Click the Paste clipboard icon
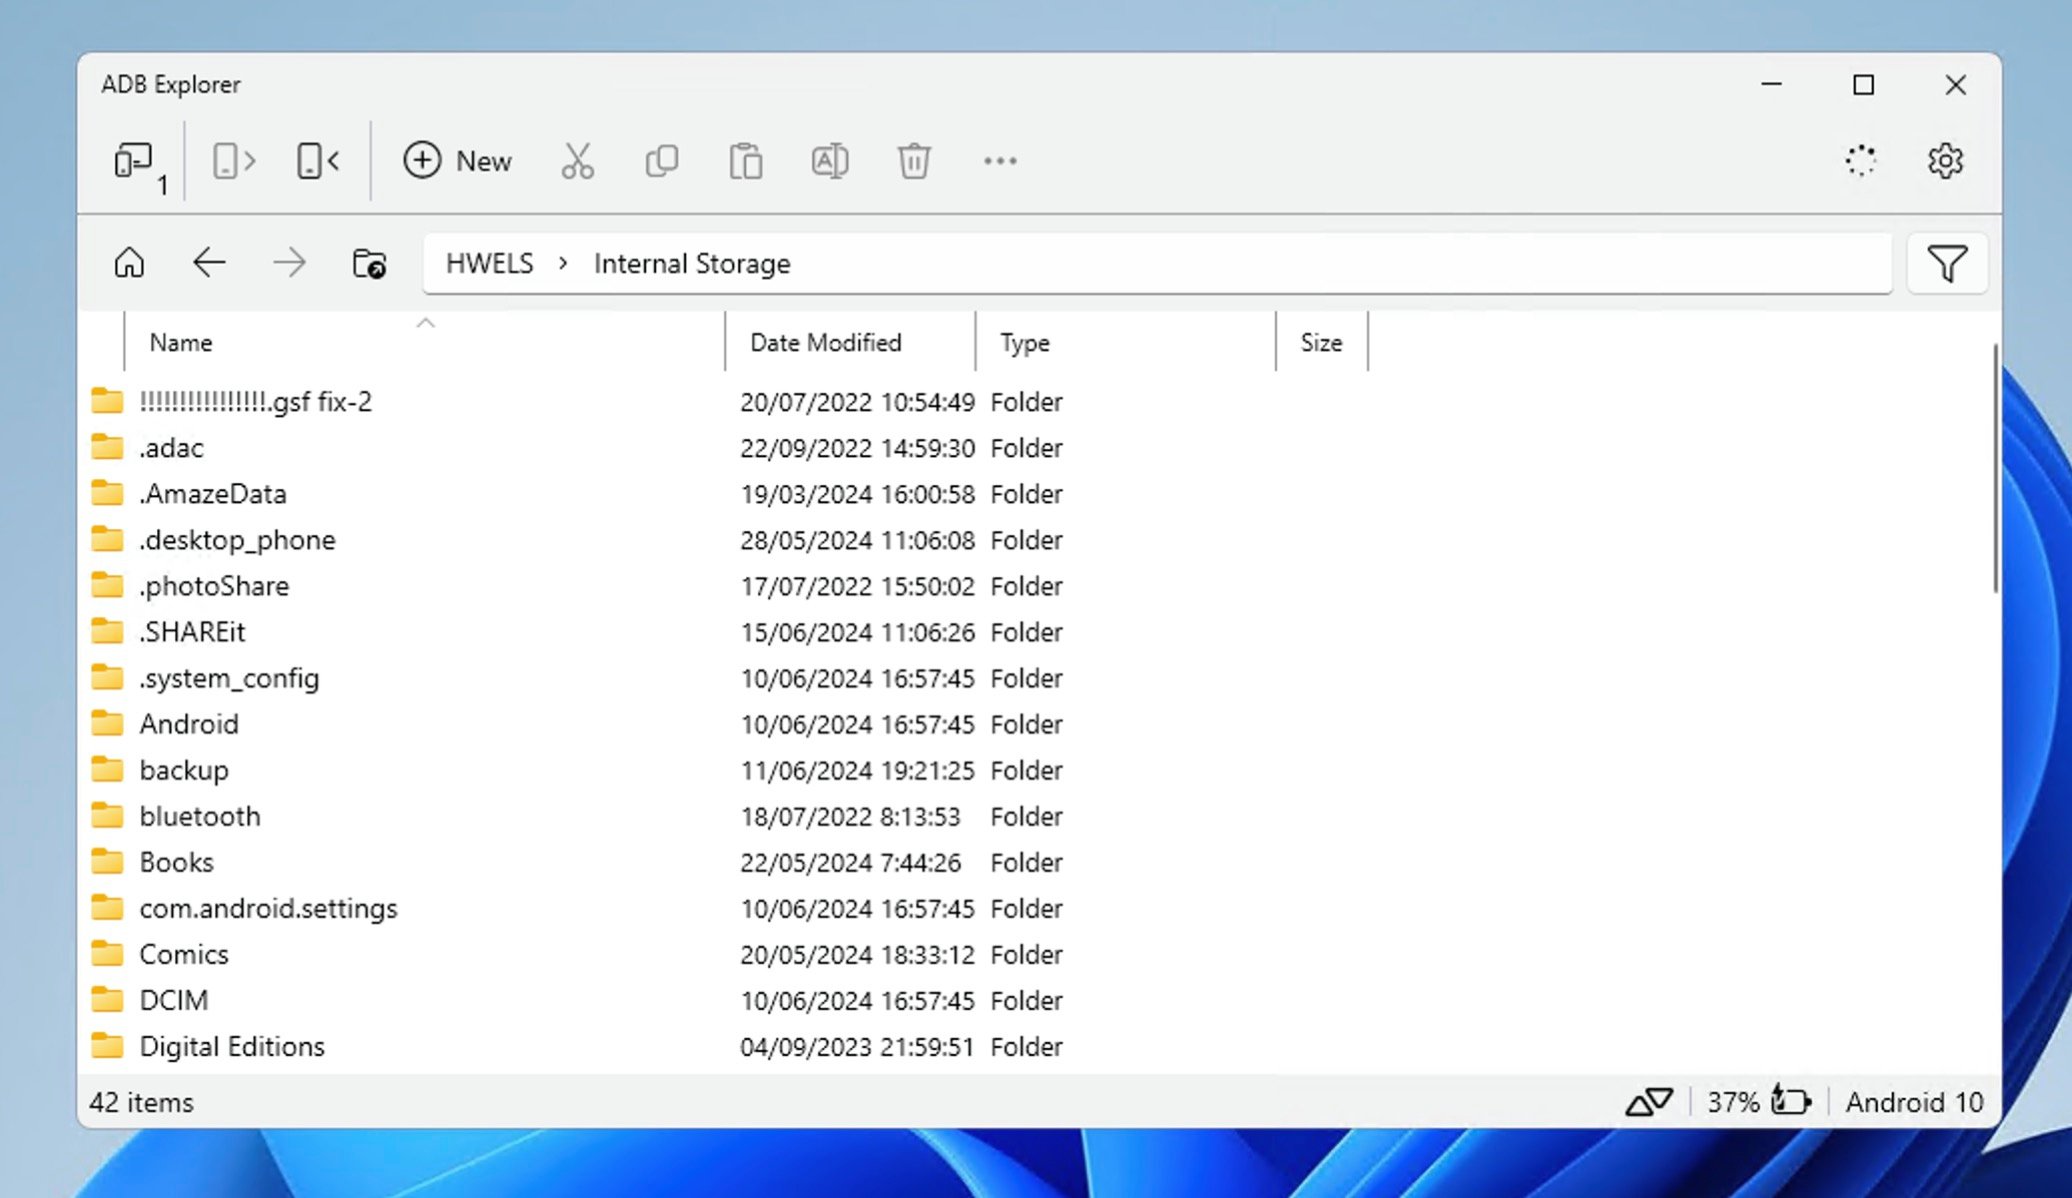 coord(745,161)
